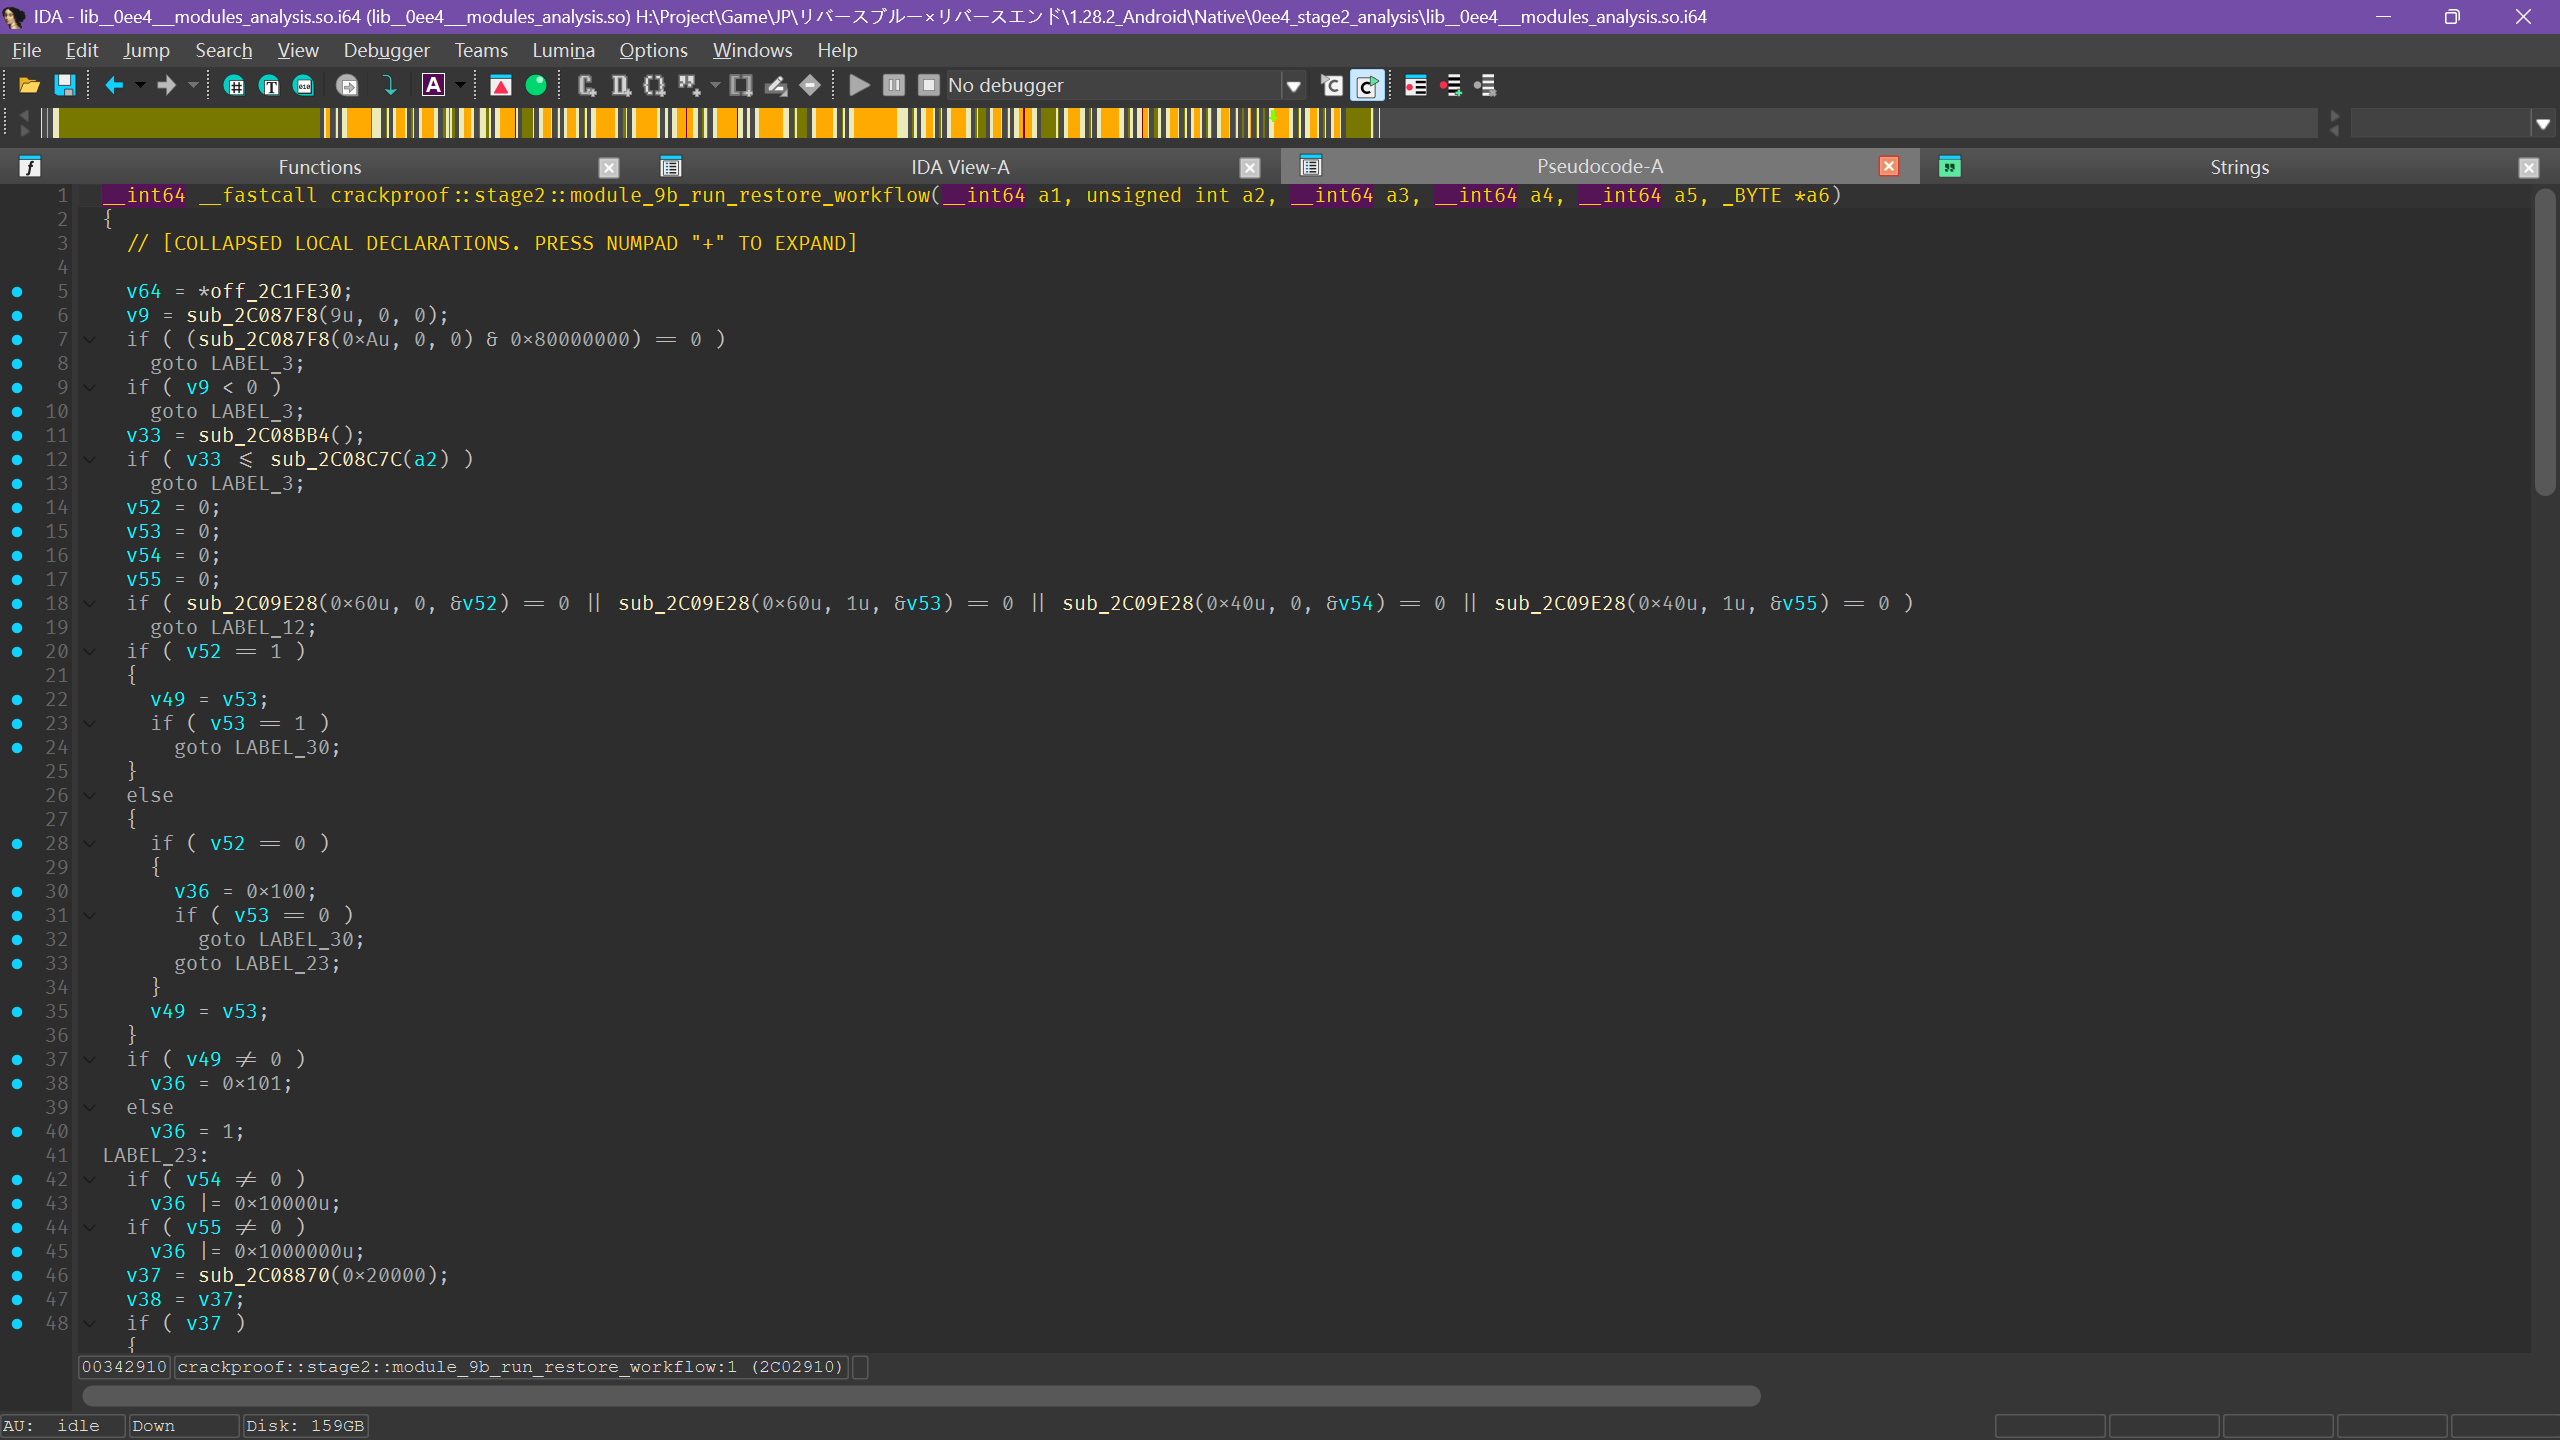Close the Pseudocode-A tab
2560x1440 pixels.
1889,166
